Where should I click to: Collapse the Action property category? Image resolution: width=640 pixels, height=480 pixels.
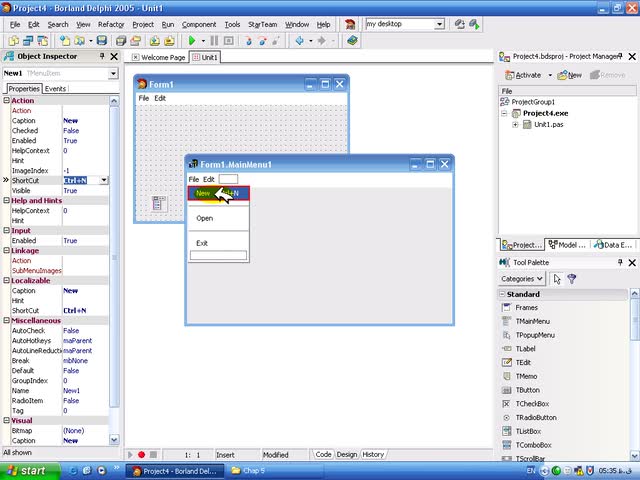coord(7,100)
